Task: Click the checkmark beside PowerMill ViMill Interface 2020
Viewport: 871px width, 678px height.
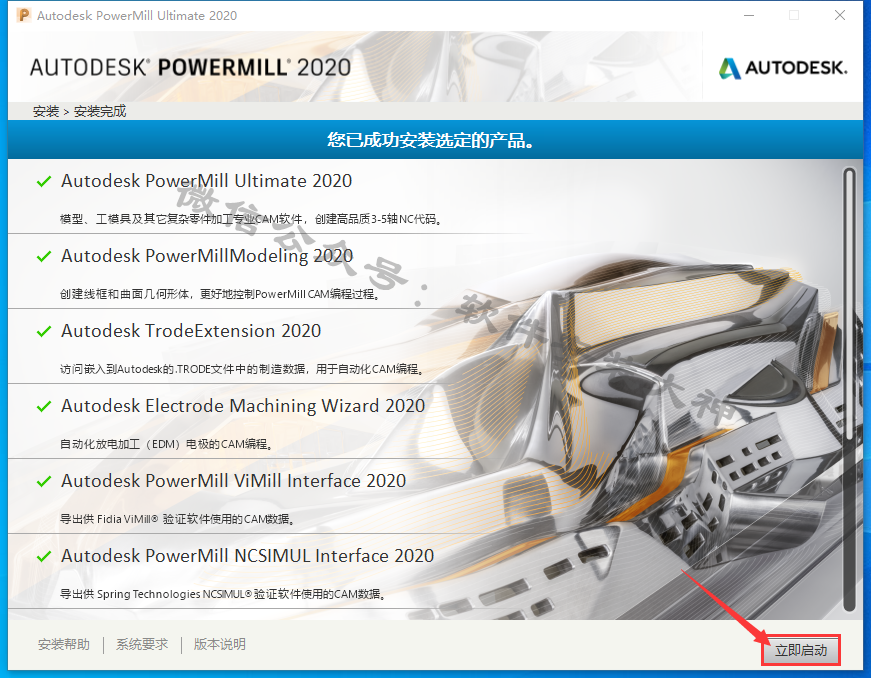Action: point(44,481)
